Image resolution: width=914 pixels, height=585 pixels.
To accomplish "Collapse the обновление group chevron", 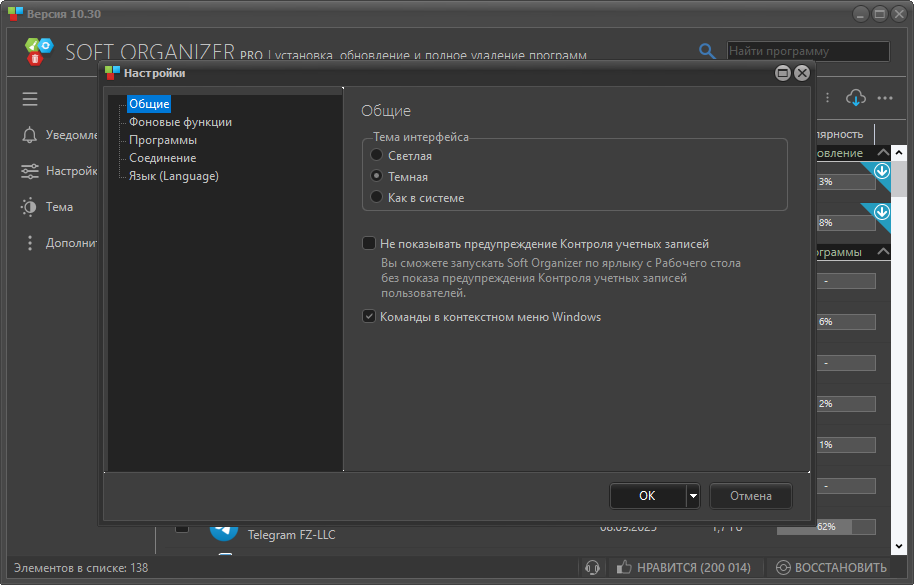I will 882,153.
